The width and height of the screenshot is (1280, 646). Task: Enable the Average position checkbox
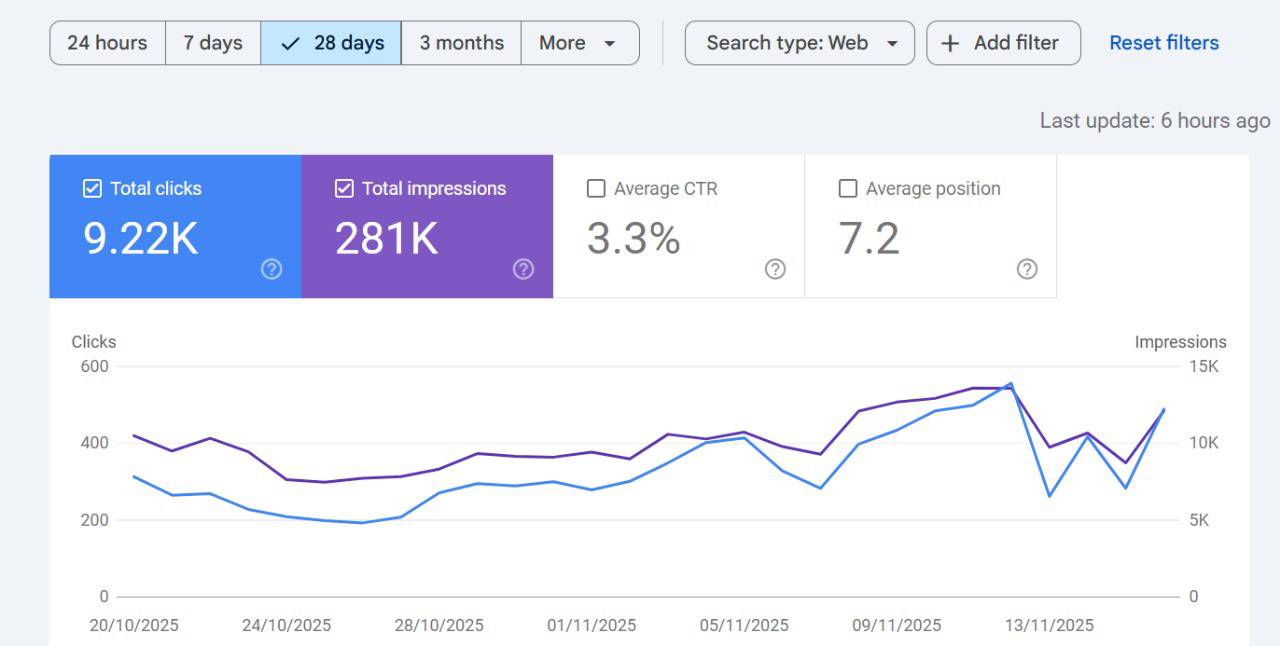point(848,188)
